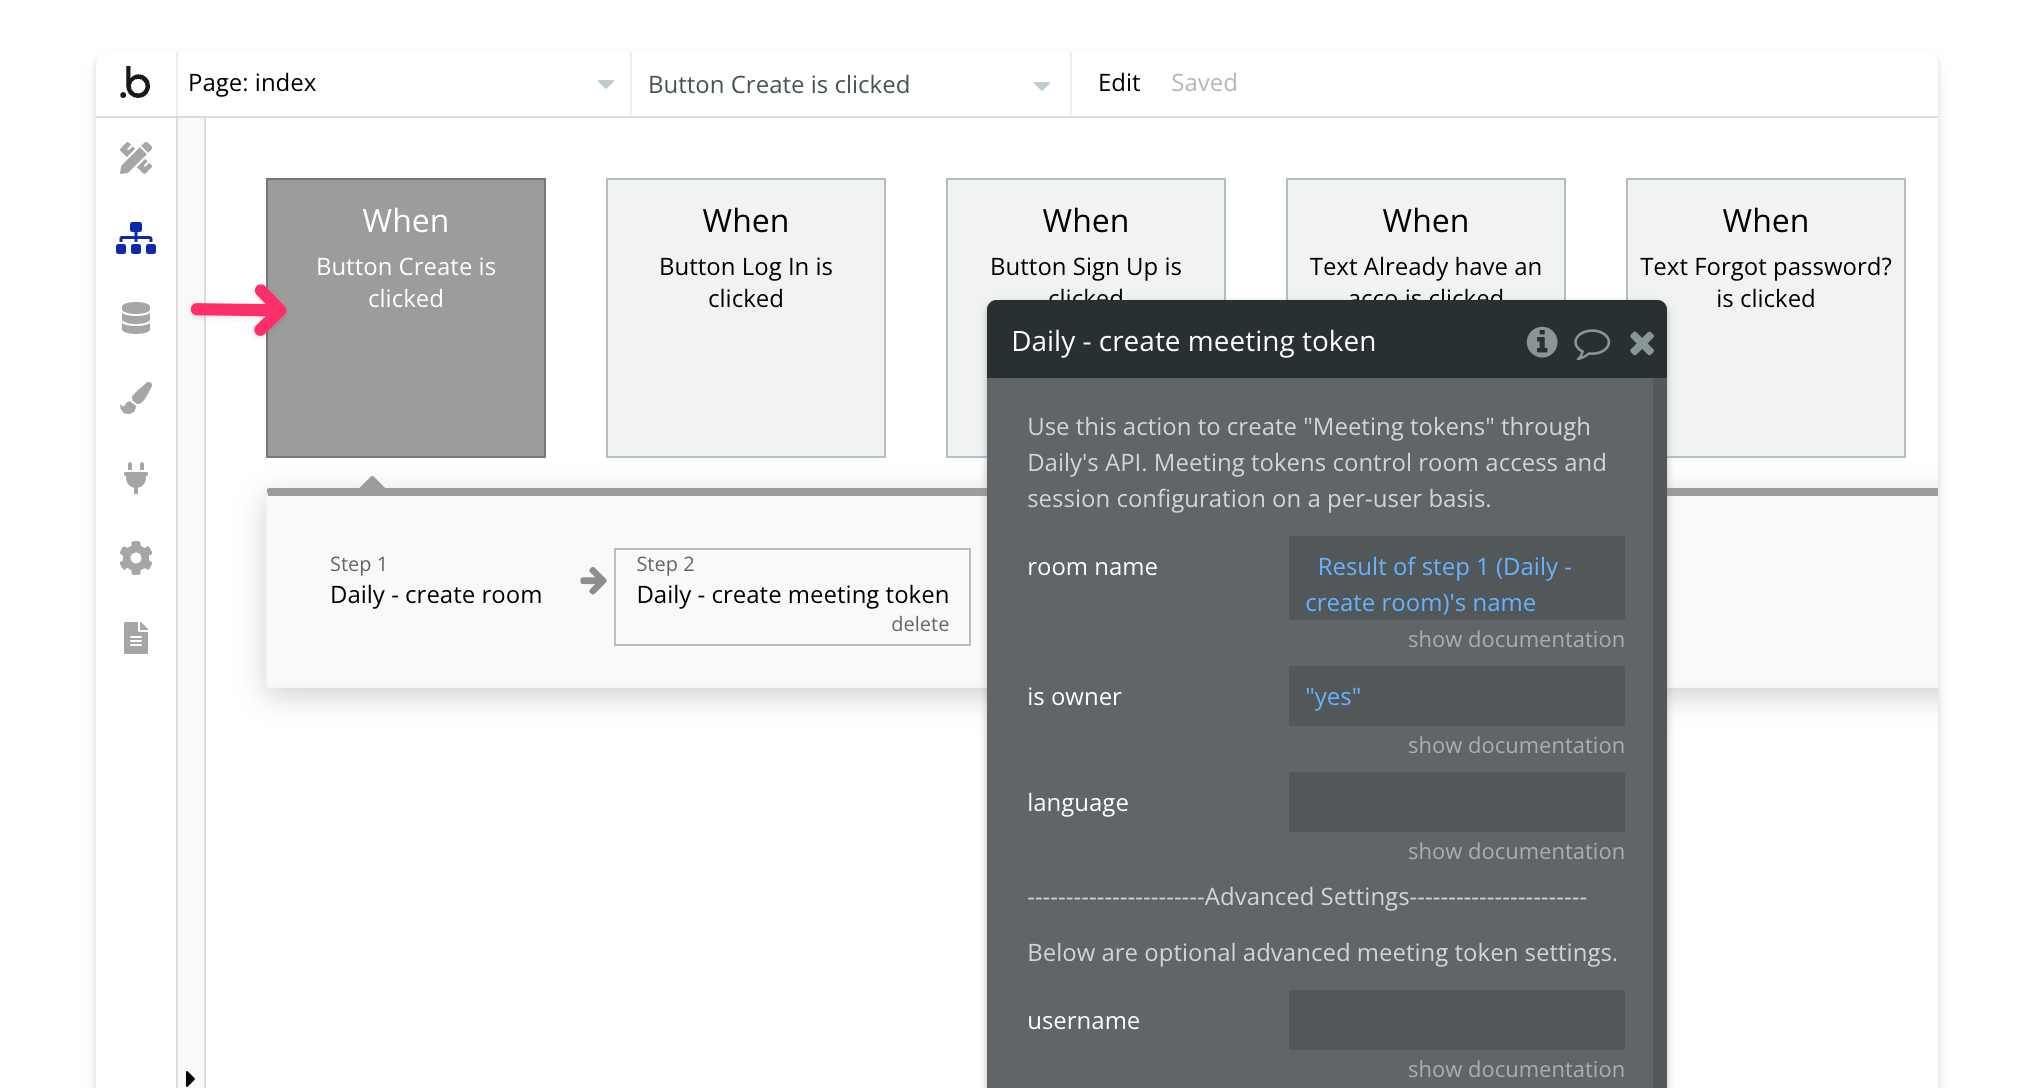
Task: Open the Plugins plug icon
Action: [x=136, y=478]
